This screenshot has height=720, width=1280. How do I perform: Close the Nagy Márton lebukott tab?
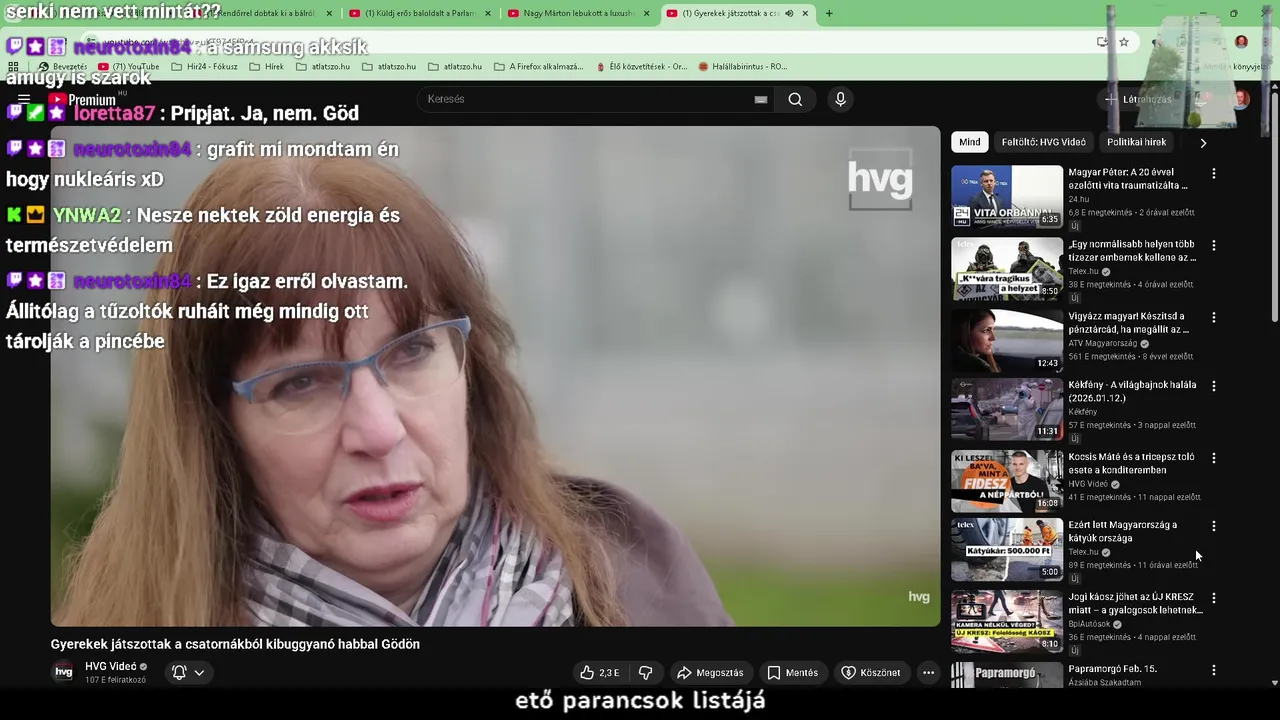(646, 13)
